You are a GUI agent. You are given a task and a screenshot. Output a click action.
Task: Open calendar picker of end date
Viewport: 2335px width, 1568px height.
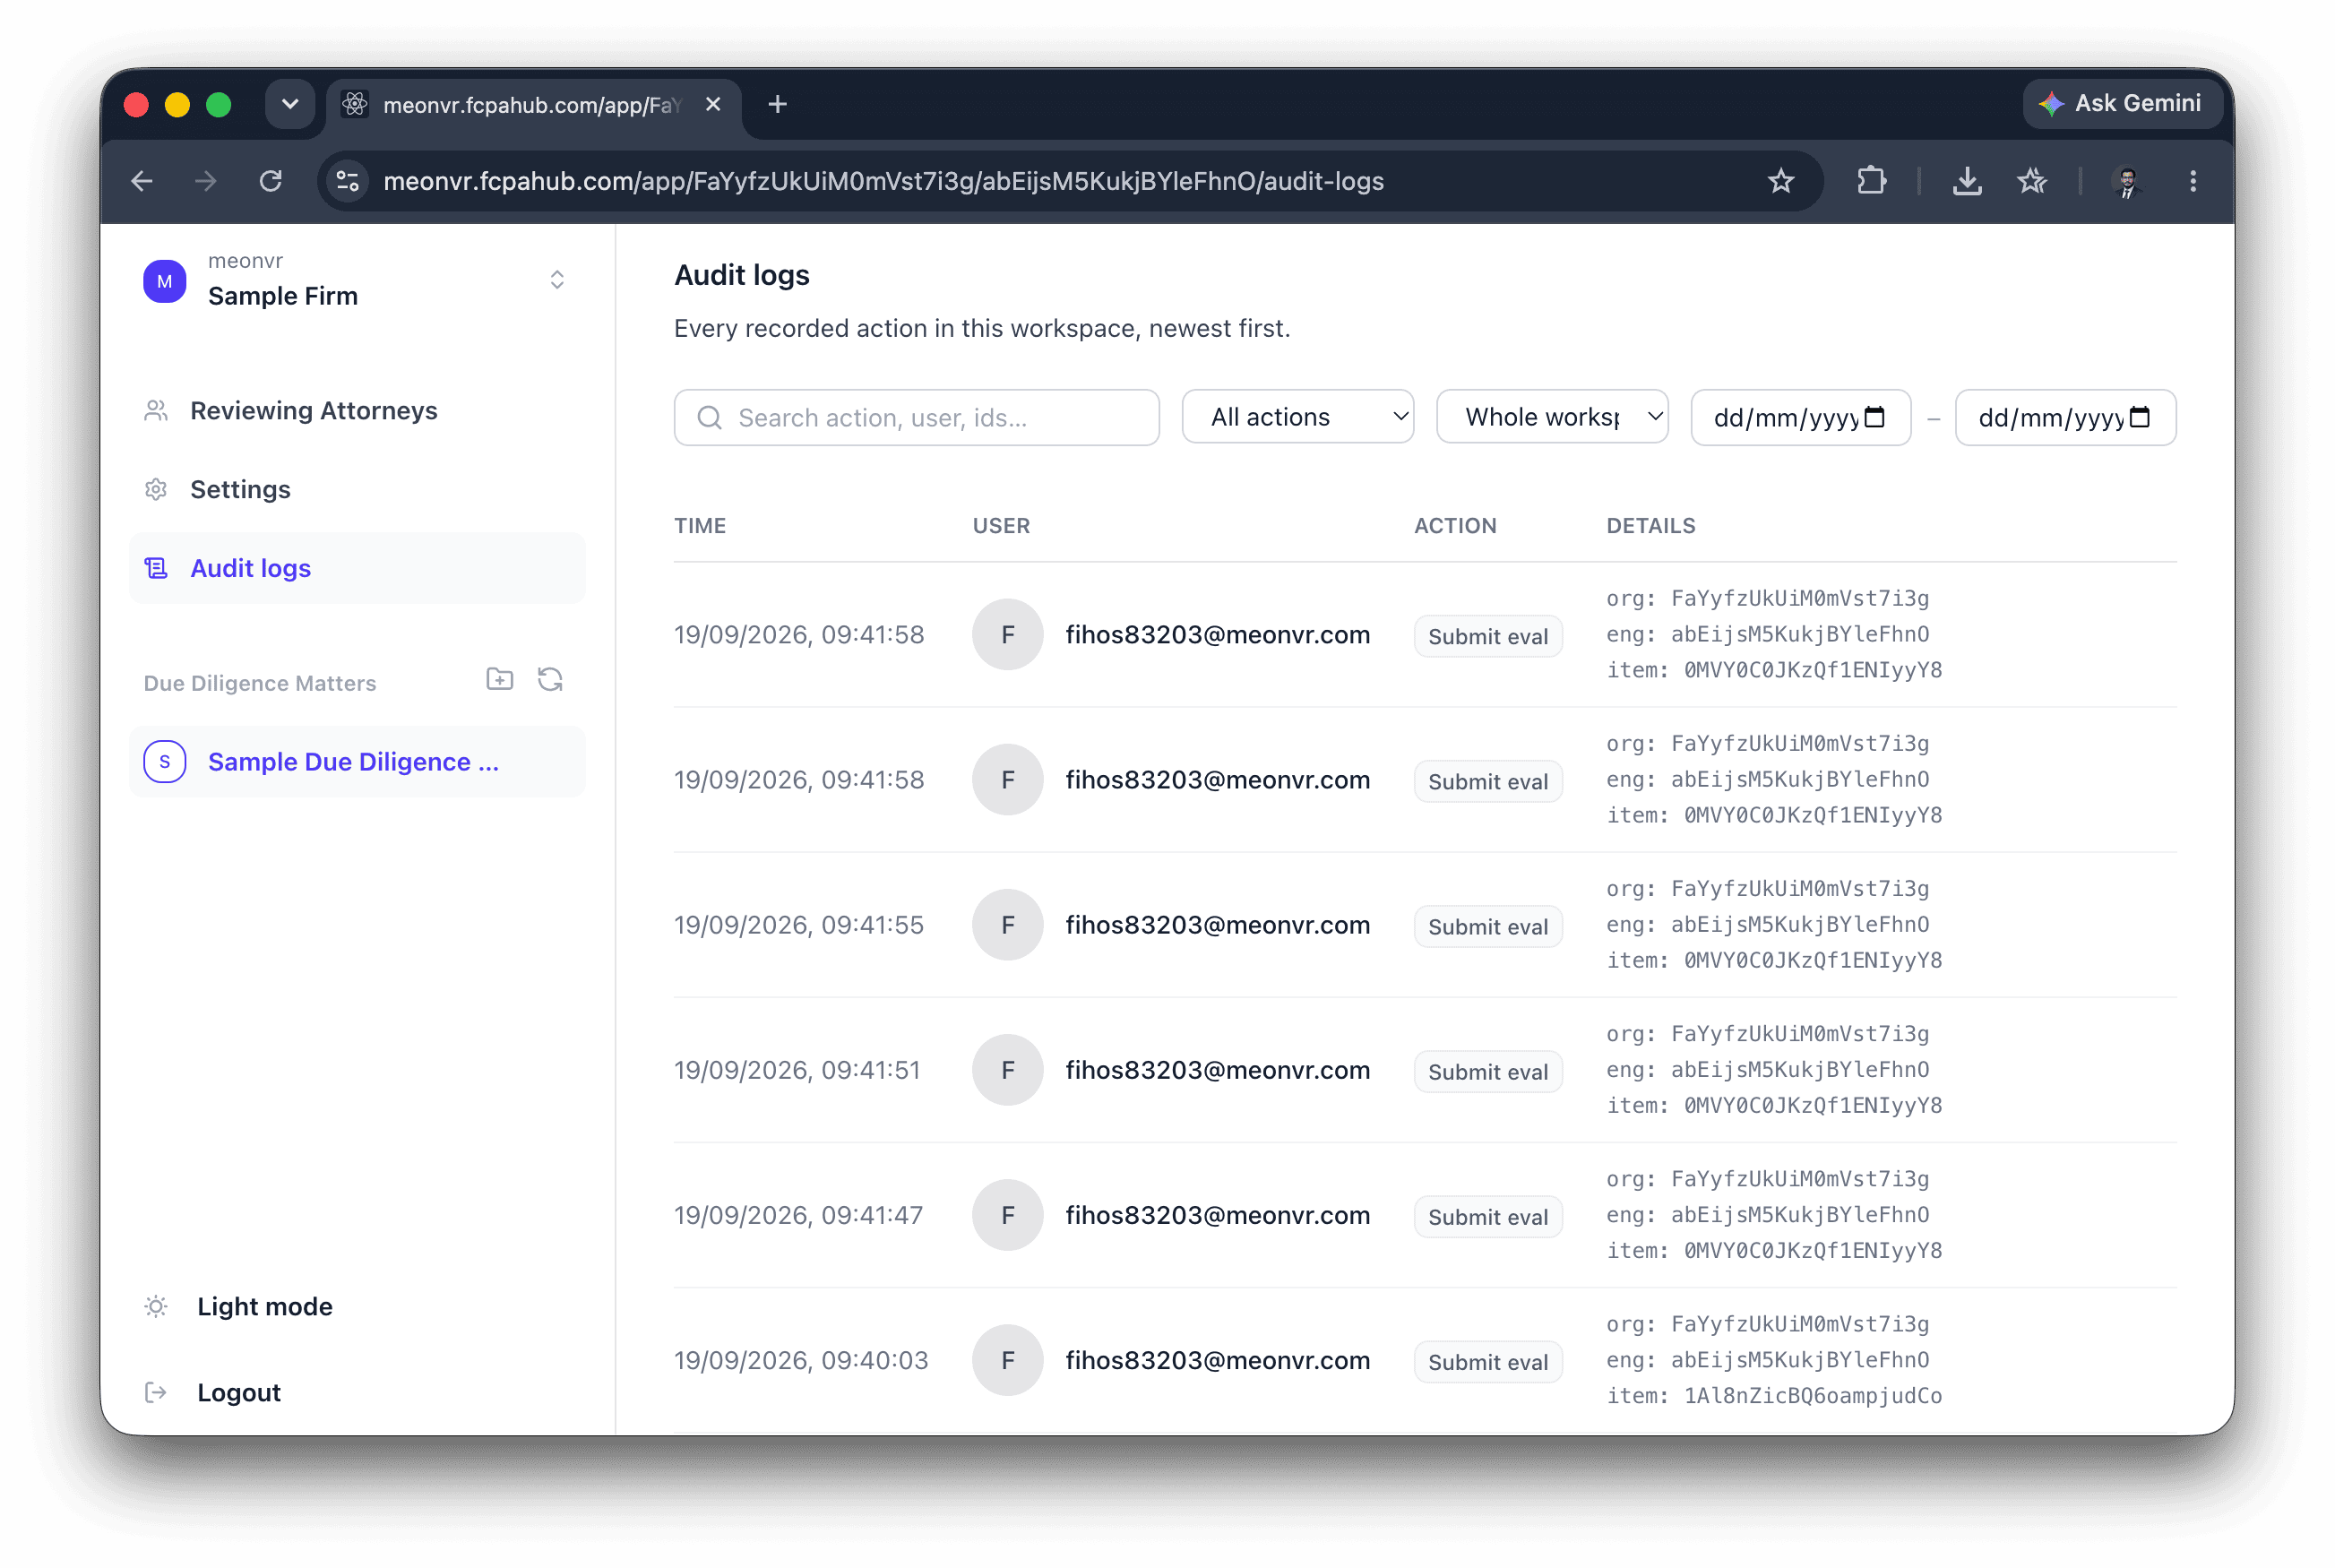[x=2139, y=417]
